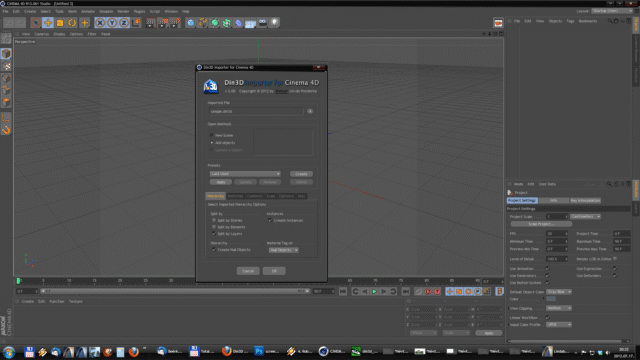The image size is (640, 360).
Task: Open the Project Scale Centimeters unit dropdown
Action: point(585,216)
